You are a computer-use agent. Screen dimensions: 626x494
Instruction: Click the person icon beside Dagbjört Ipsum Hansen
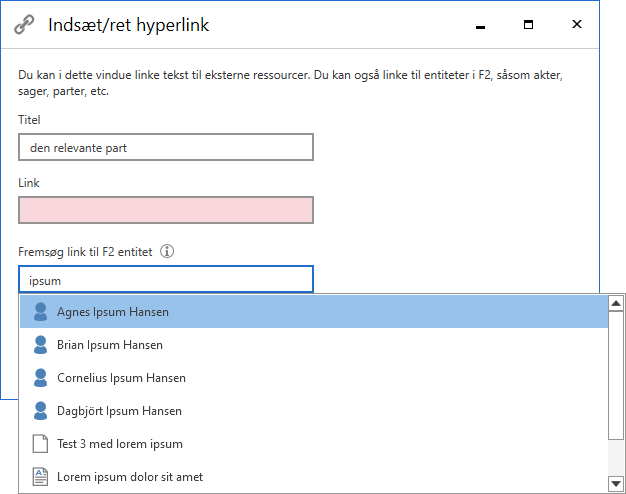click(x=40, y=411)
